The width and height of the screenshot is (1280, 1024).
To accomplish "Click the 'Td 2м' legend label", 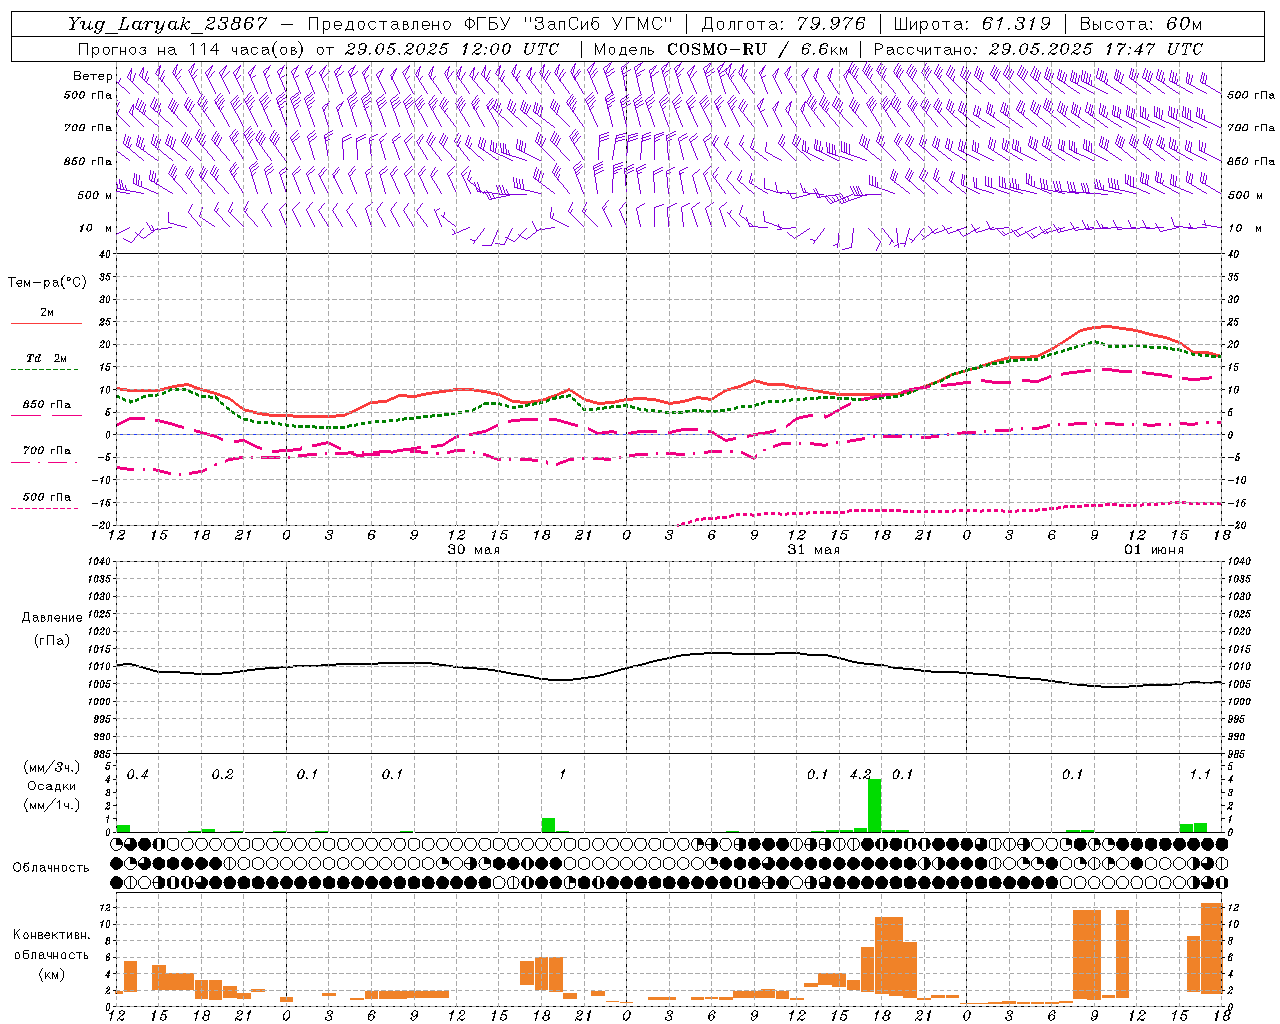I will tap(47, 358).
